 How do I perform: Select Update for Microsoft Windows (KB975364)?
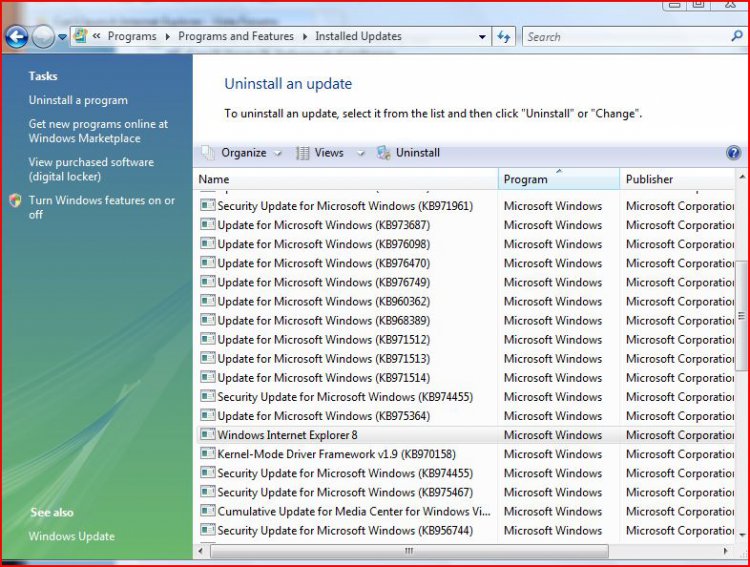click(466, 417)
